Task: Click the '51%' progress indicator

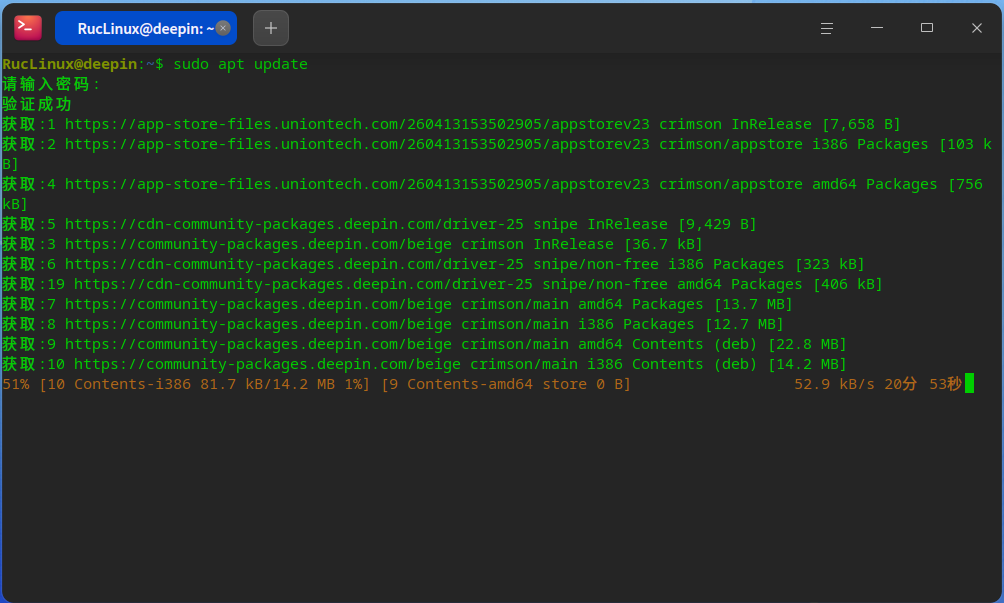Action: click(15, 385)
